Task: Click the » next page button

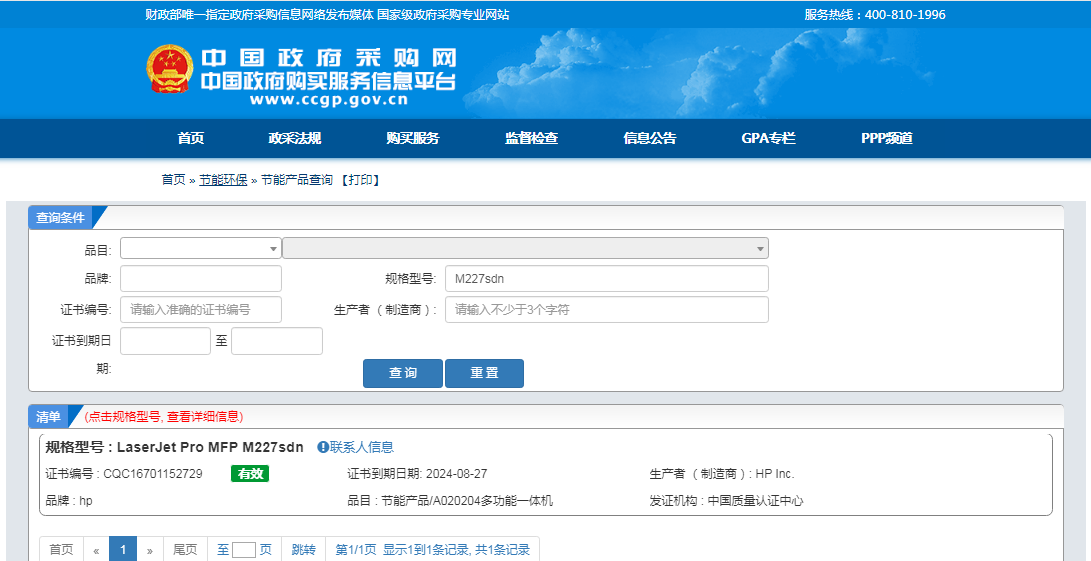Action: pyautogui.click(x=150, y=550)
